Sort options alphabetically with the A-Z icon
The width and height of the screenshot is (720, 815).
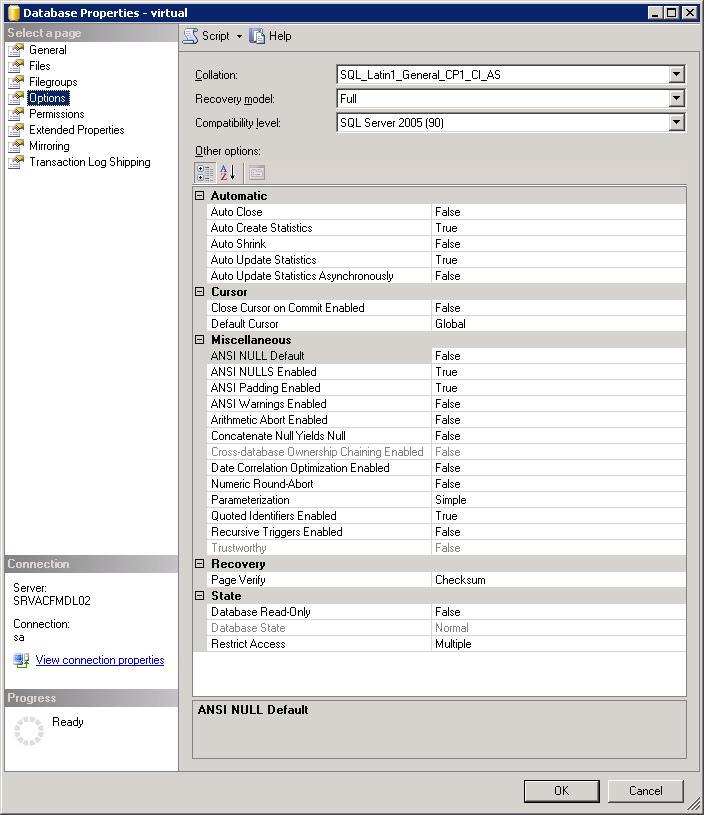coord(227,173)
